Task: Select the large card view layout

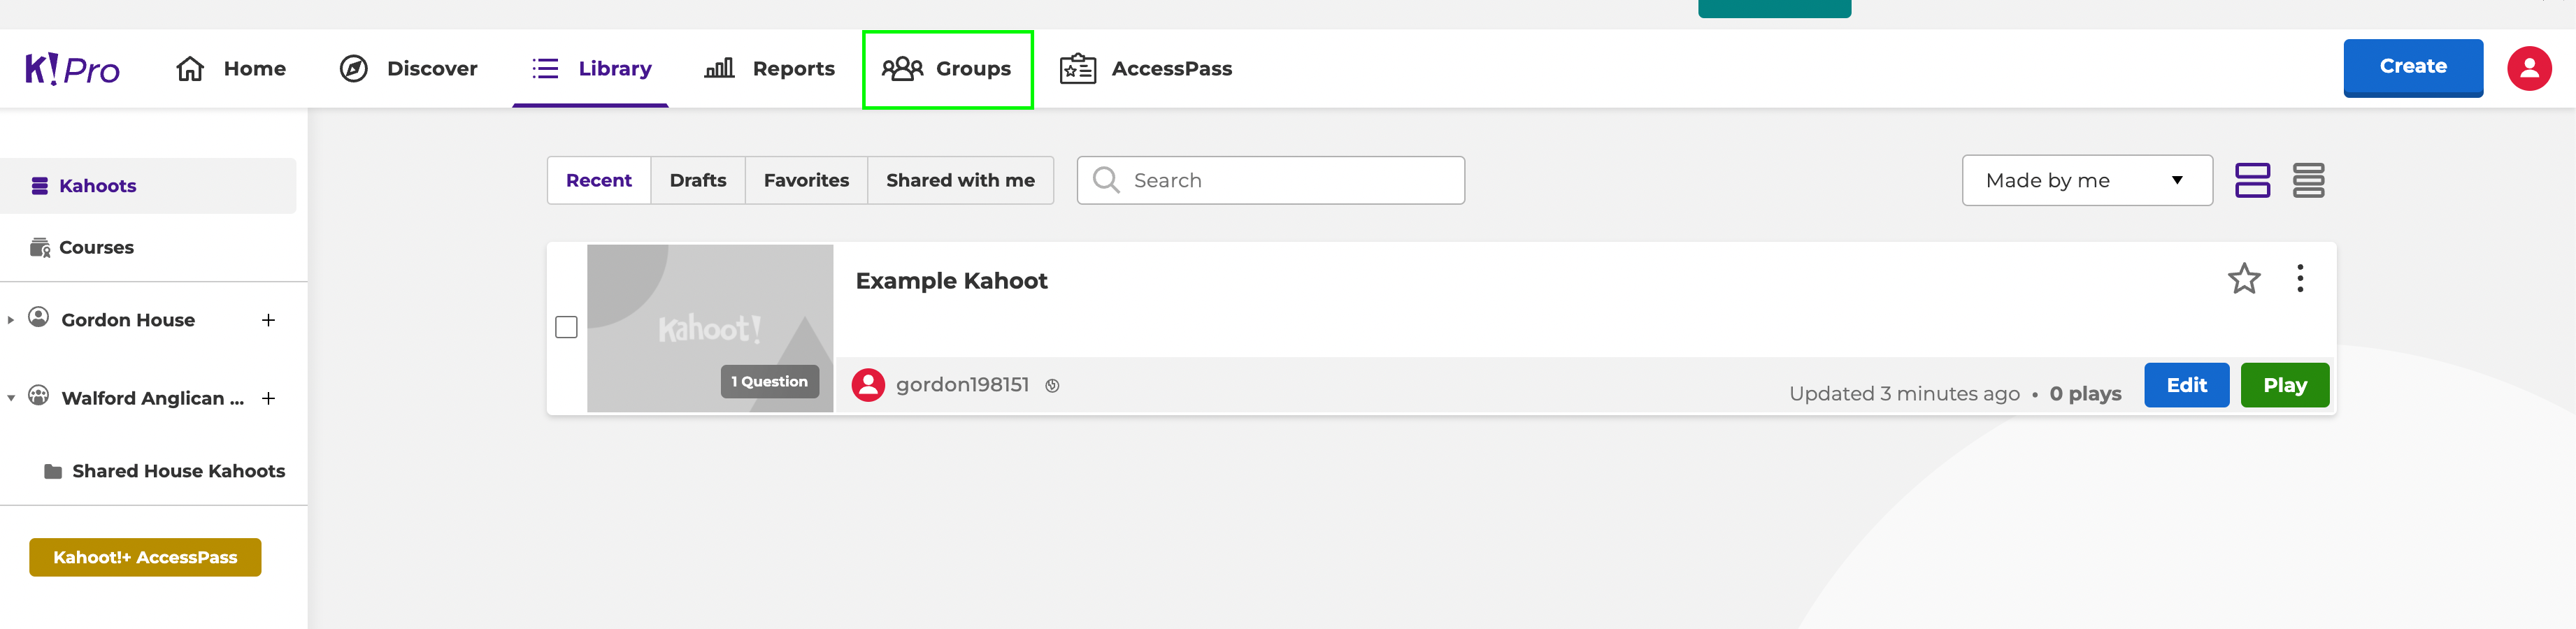Action: (2253, 180)
